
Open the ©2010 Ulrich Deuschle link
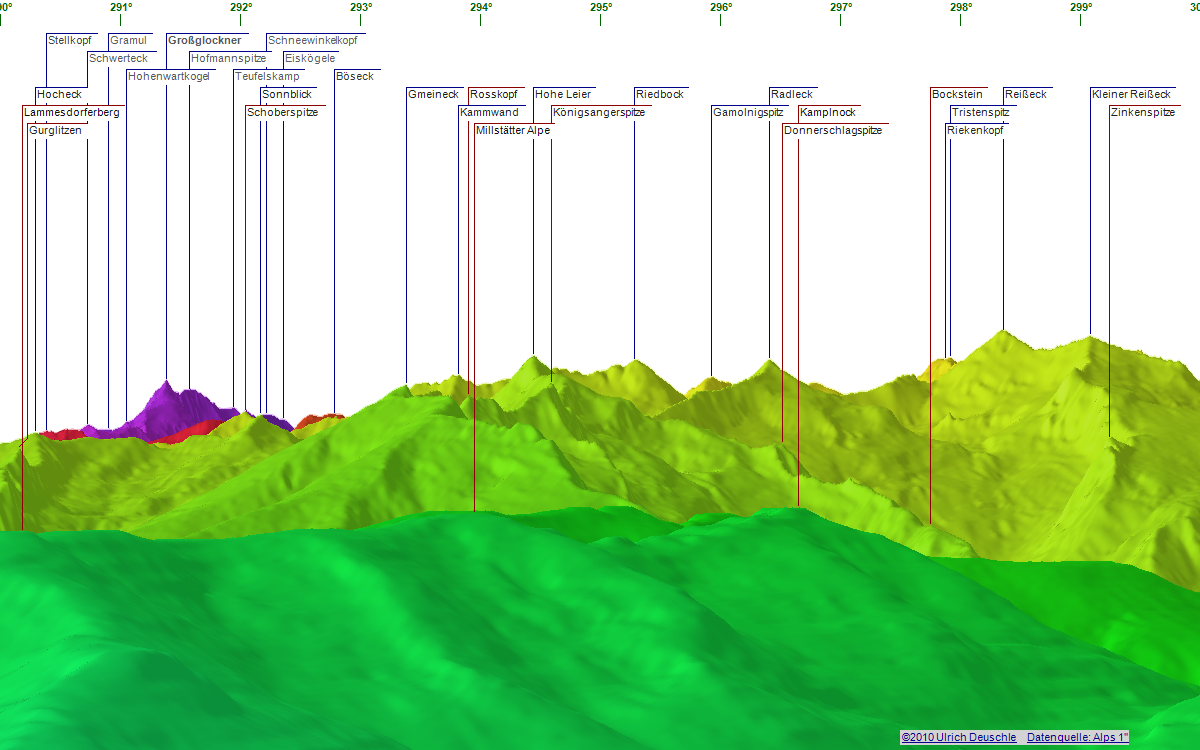[958, 737]
